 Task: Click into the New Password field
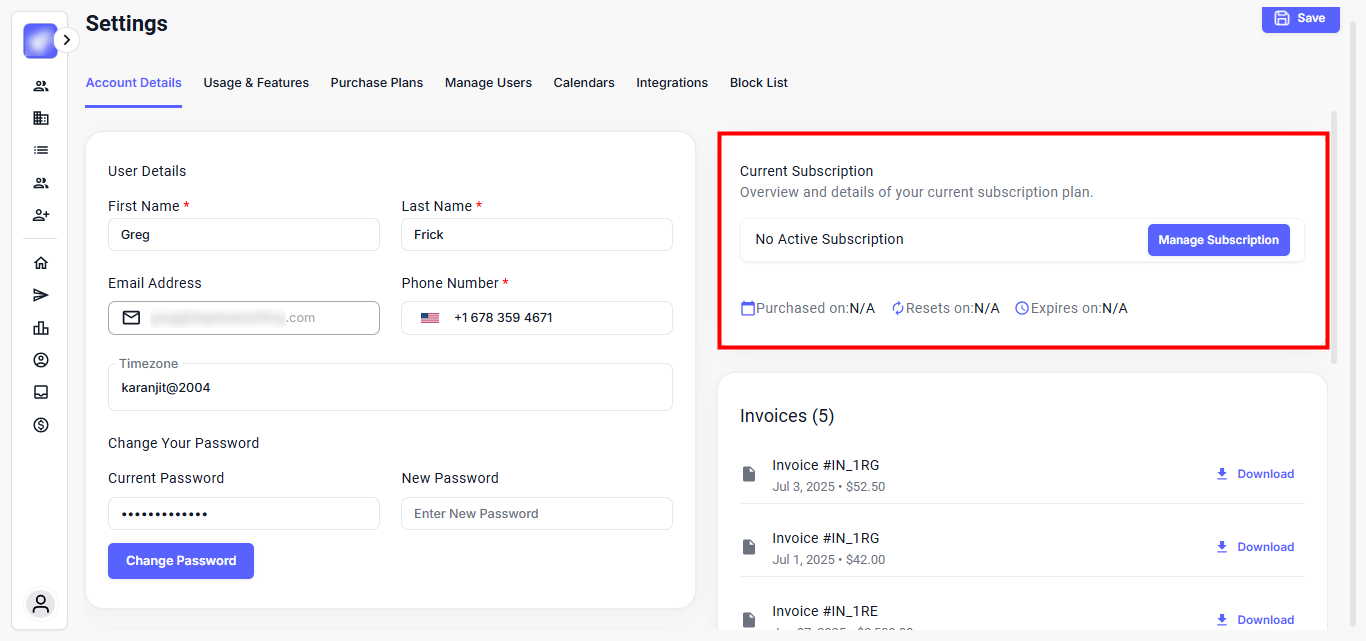pos(537,514)
